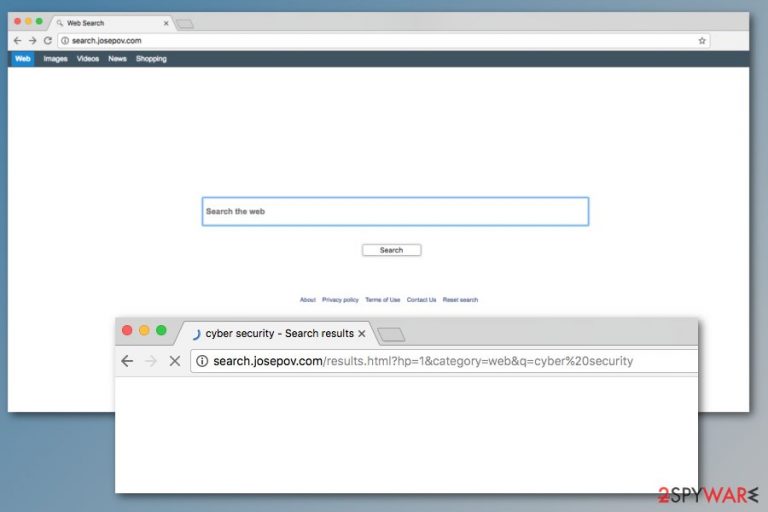Open the About link
This screenshot has width=768, height=512.
[x=308, y=300]
